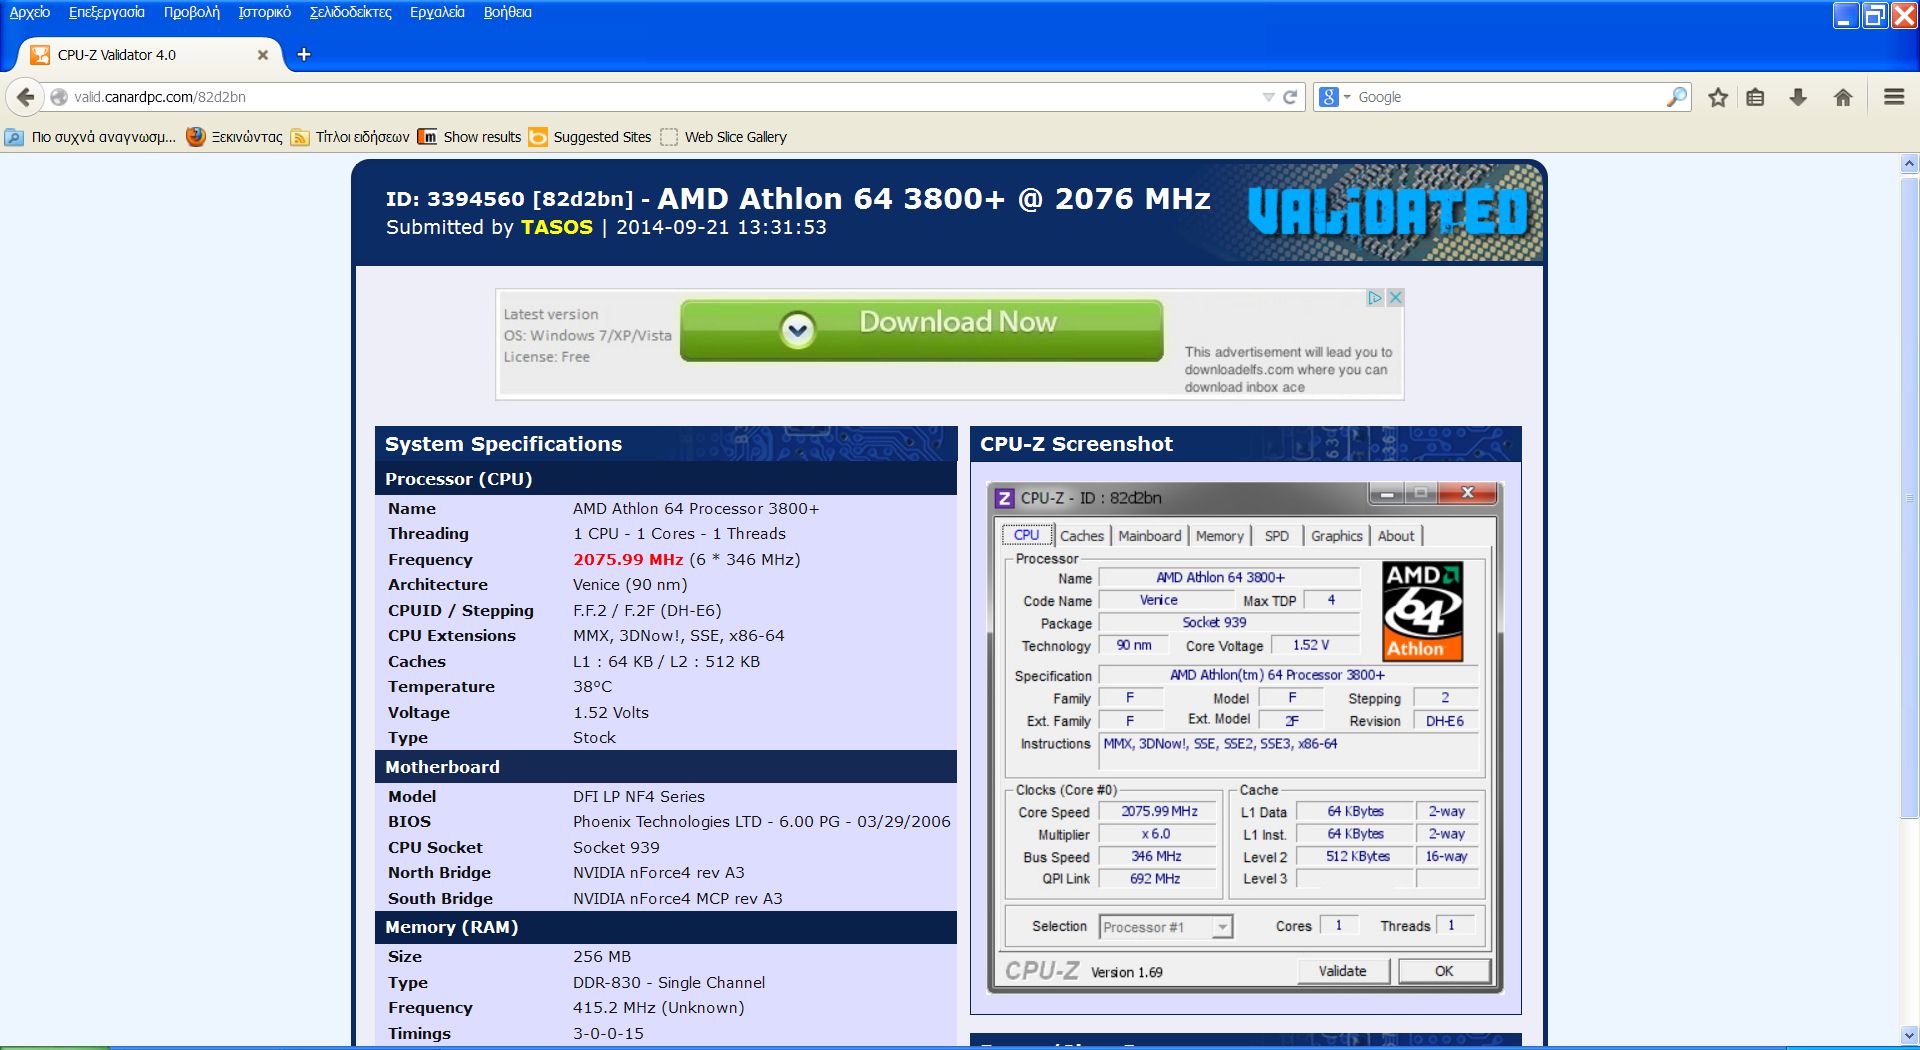Click the DDR-830 - Single Channel value
Screen dimensions: 1920x1050
(669, 983)
